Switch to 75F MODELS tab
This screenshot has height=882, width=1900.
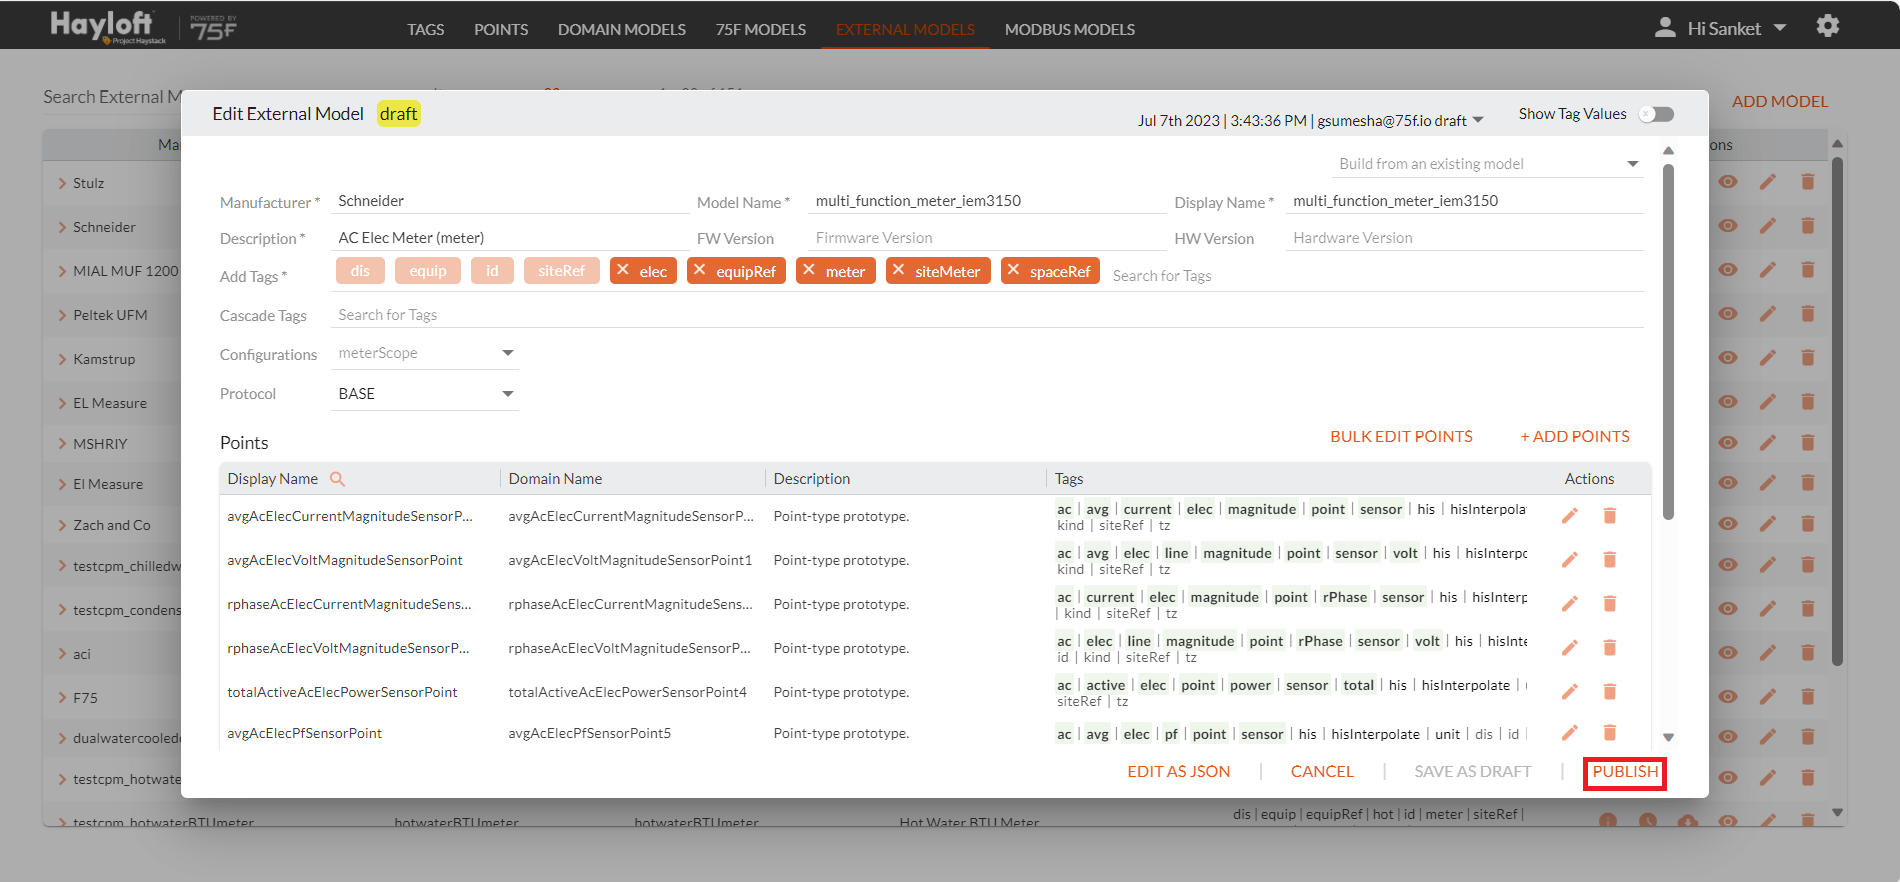point(761,29)
